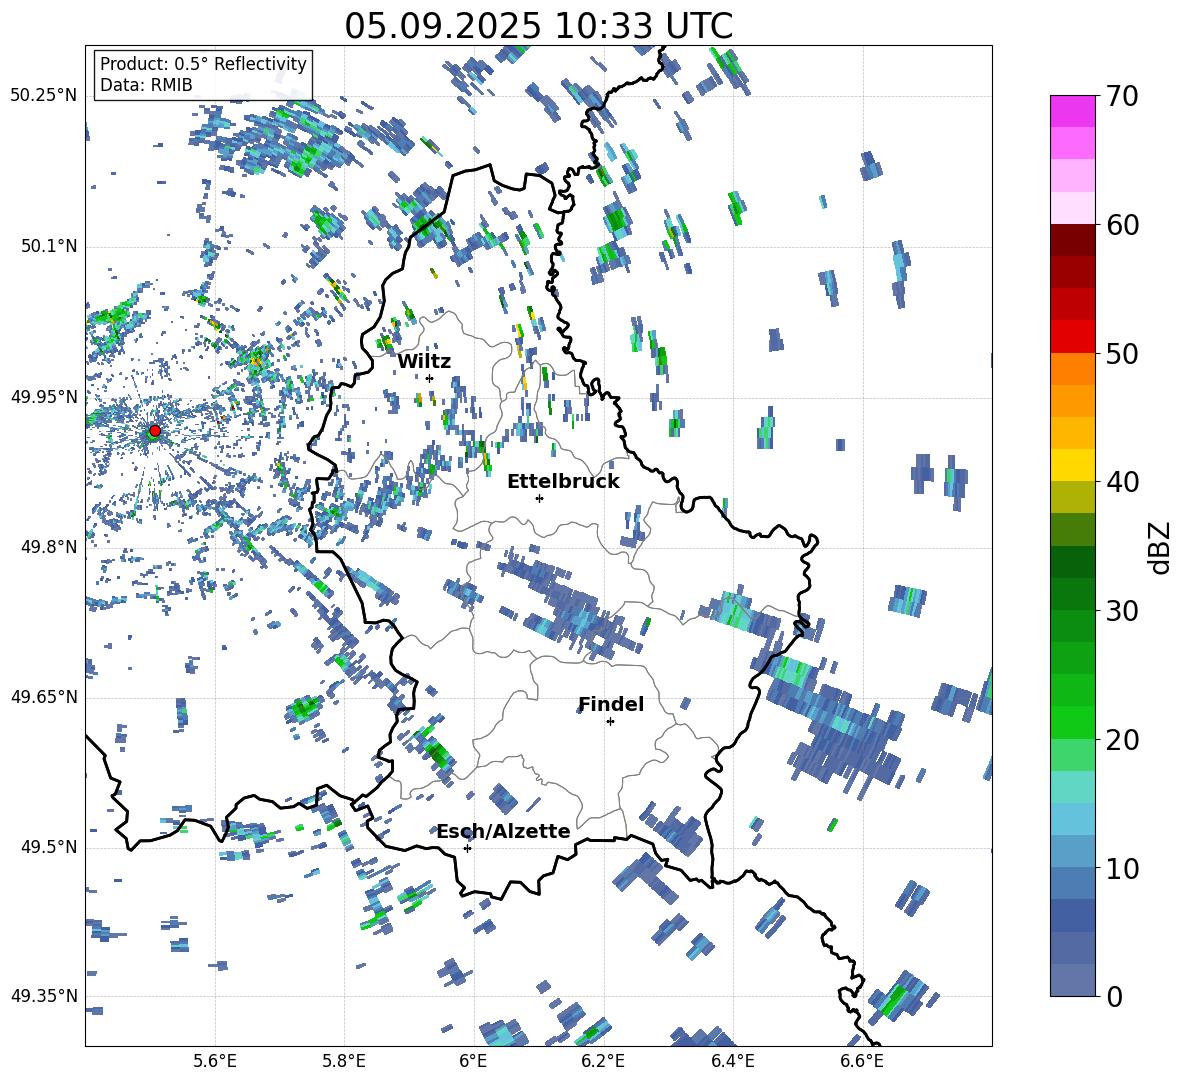Click the red radar location marker
This screenshot has width=1184, height=1081.
155,431
